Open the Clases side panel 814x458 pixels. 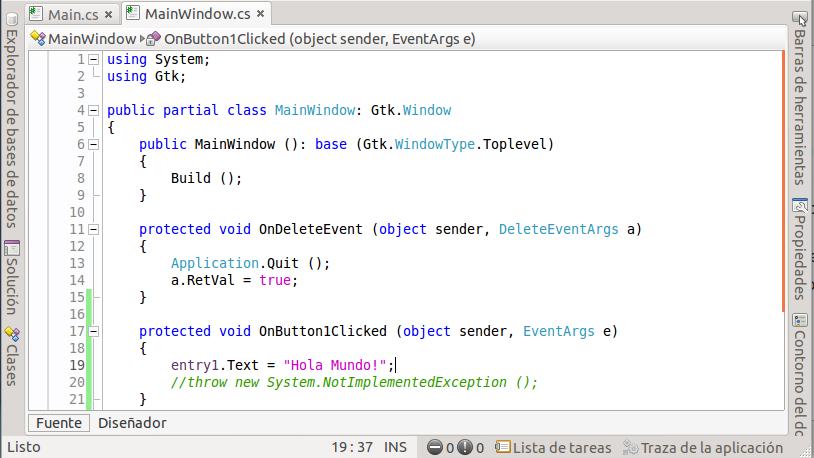12,365
